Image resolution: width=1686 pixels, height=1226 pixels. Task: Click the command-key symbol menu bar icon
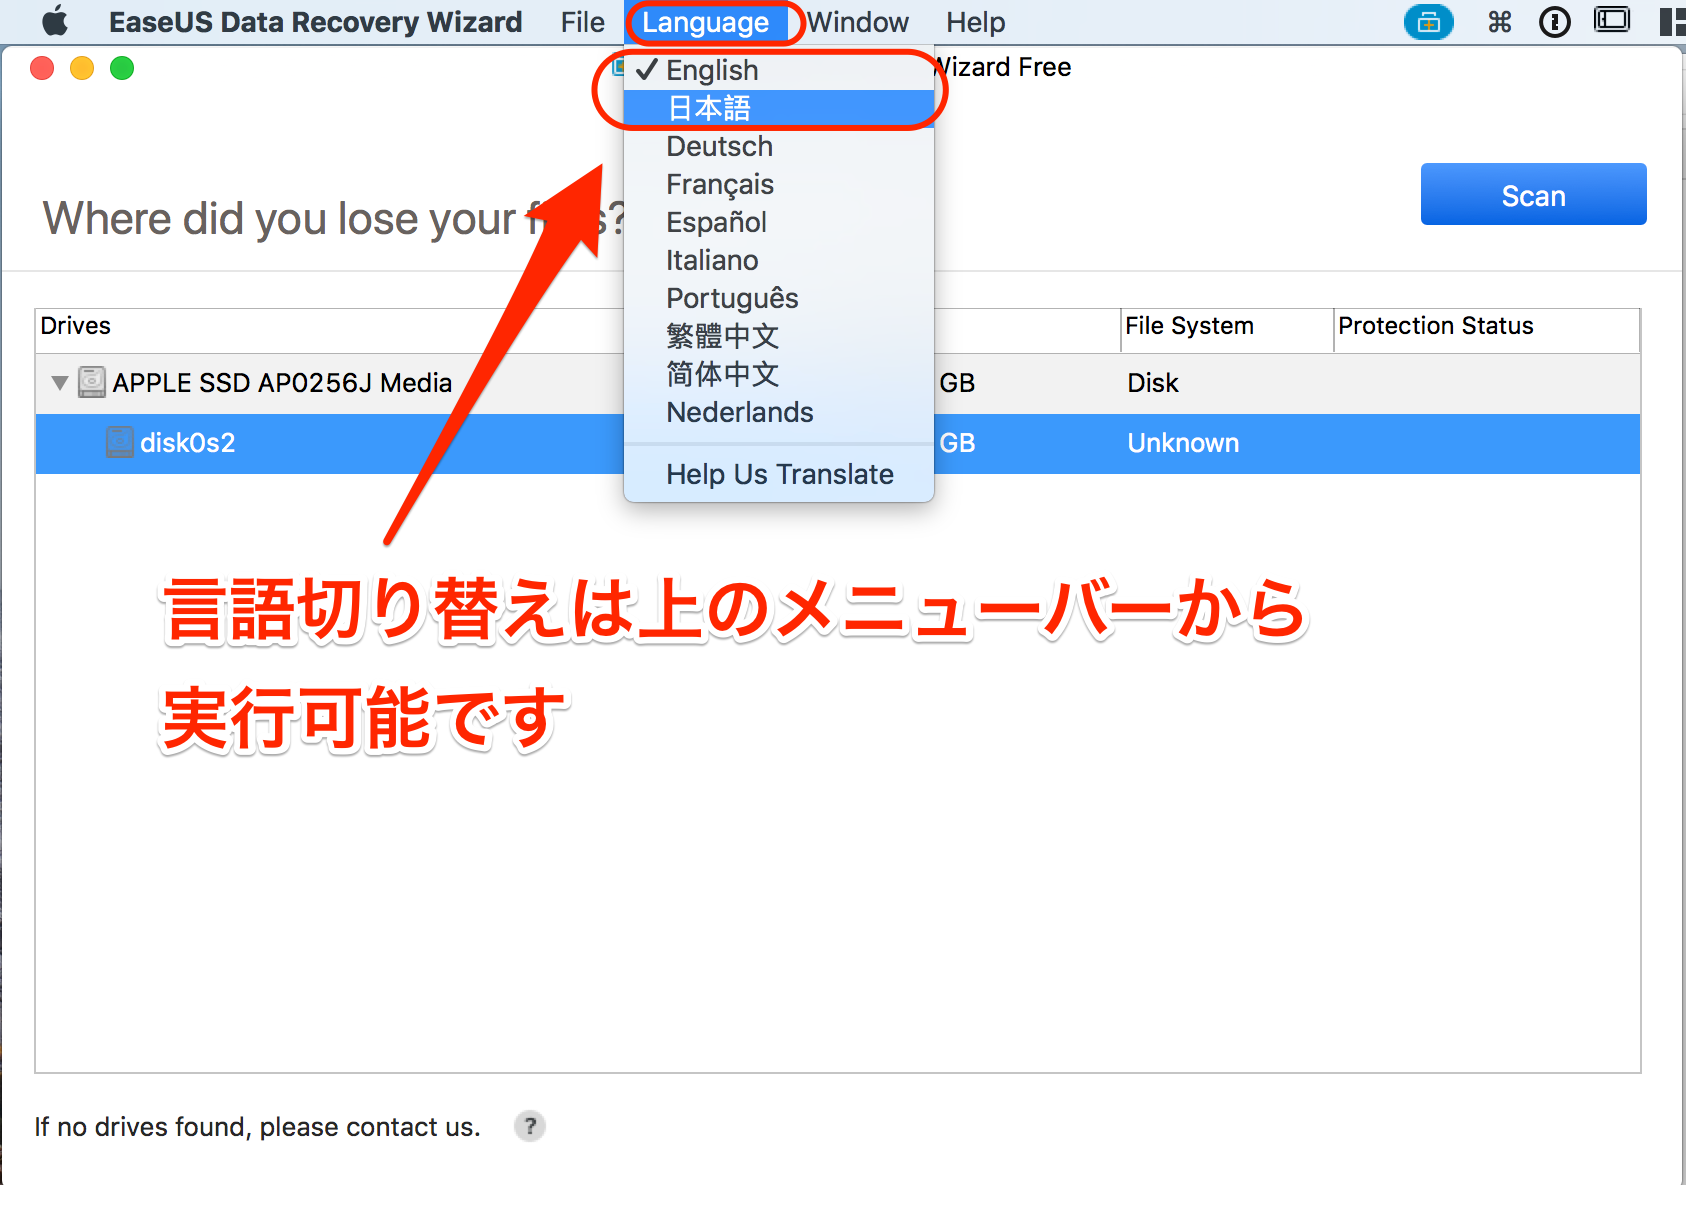pos(1499,22)
